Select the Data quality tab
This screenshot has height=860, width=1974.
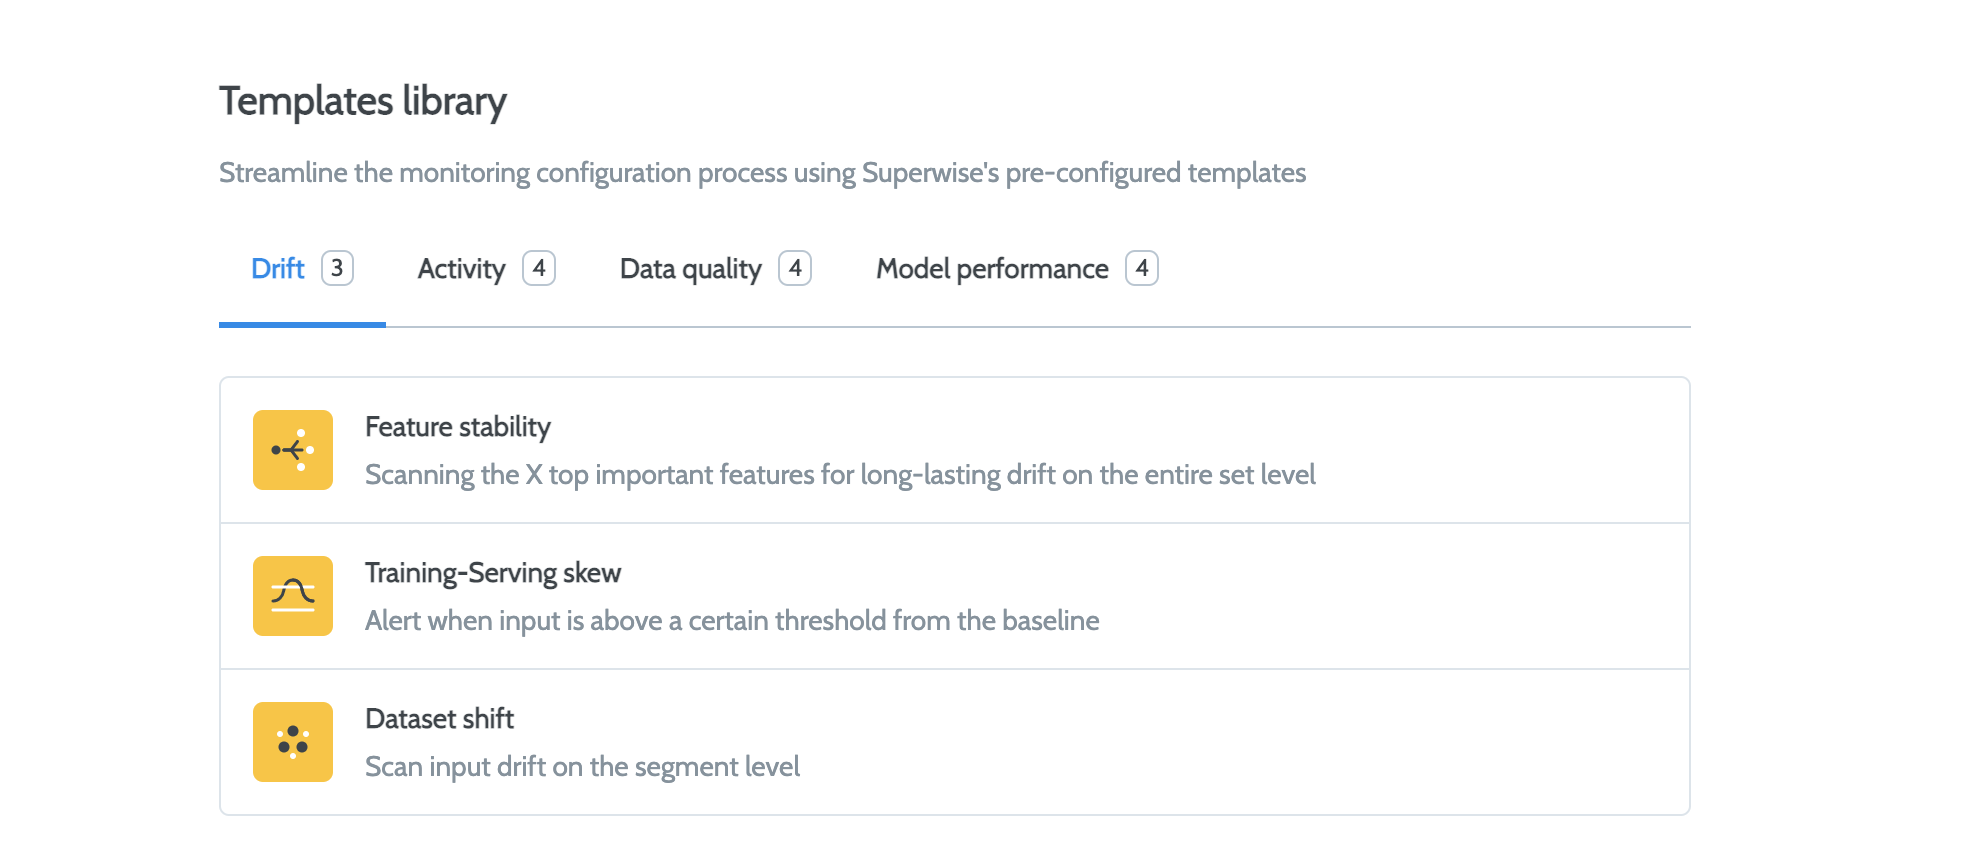click(x=690, y=269)
